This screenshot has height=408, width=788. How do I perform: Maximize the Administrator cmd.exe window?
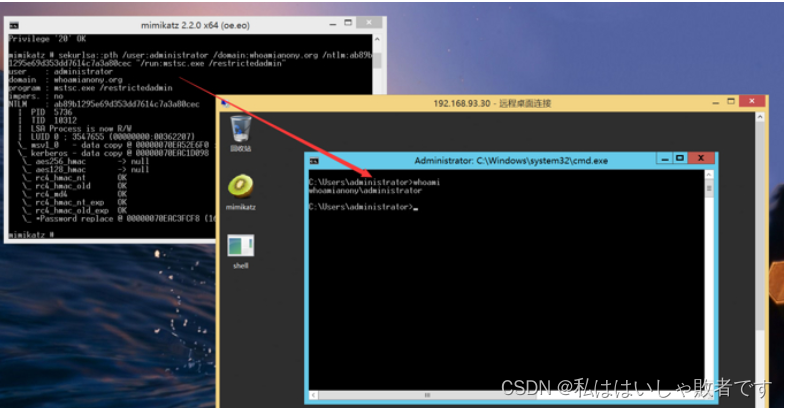coord(680,158)
